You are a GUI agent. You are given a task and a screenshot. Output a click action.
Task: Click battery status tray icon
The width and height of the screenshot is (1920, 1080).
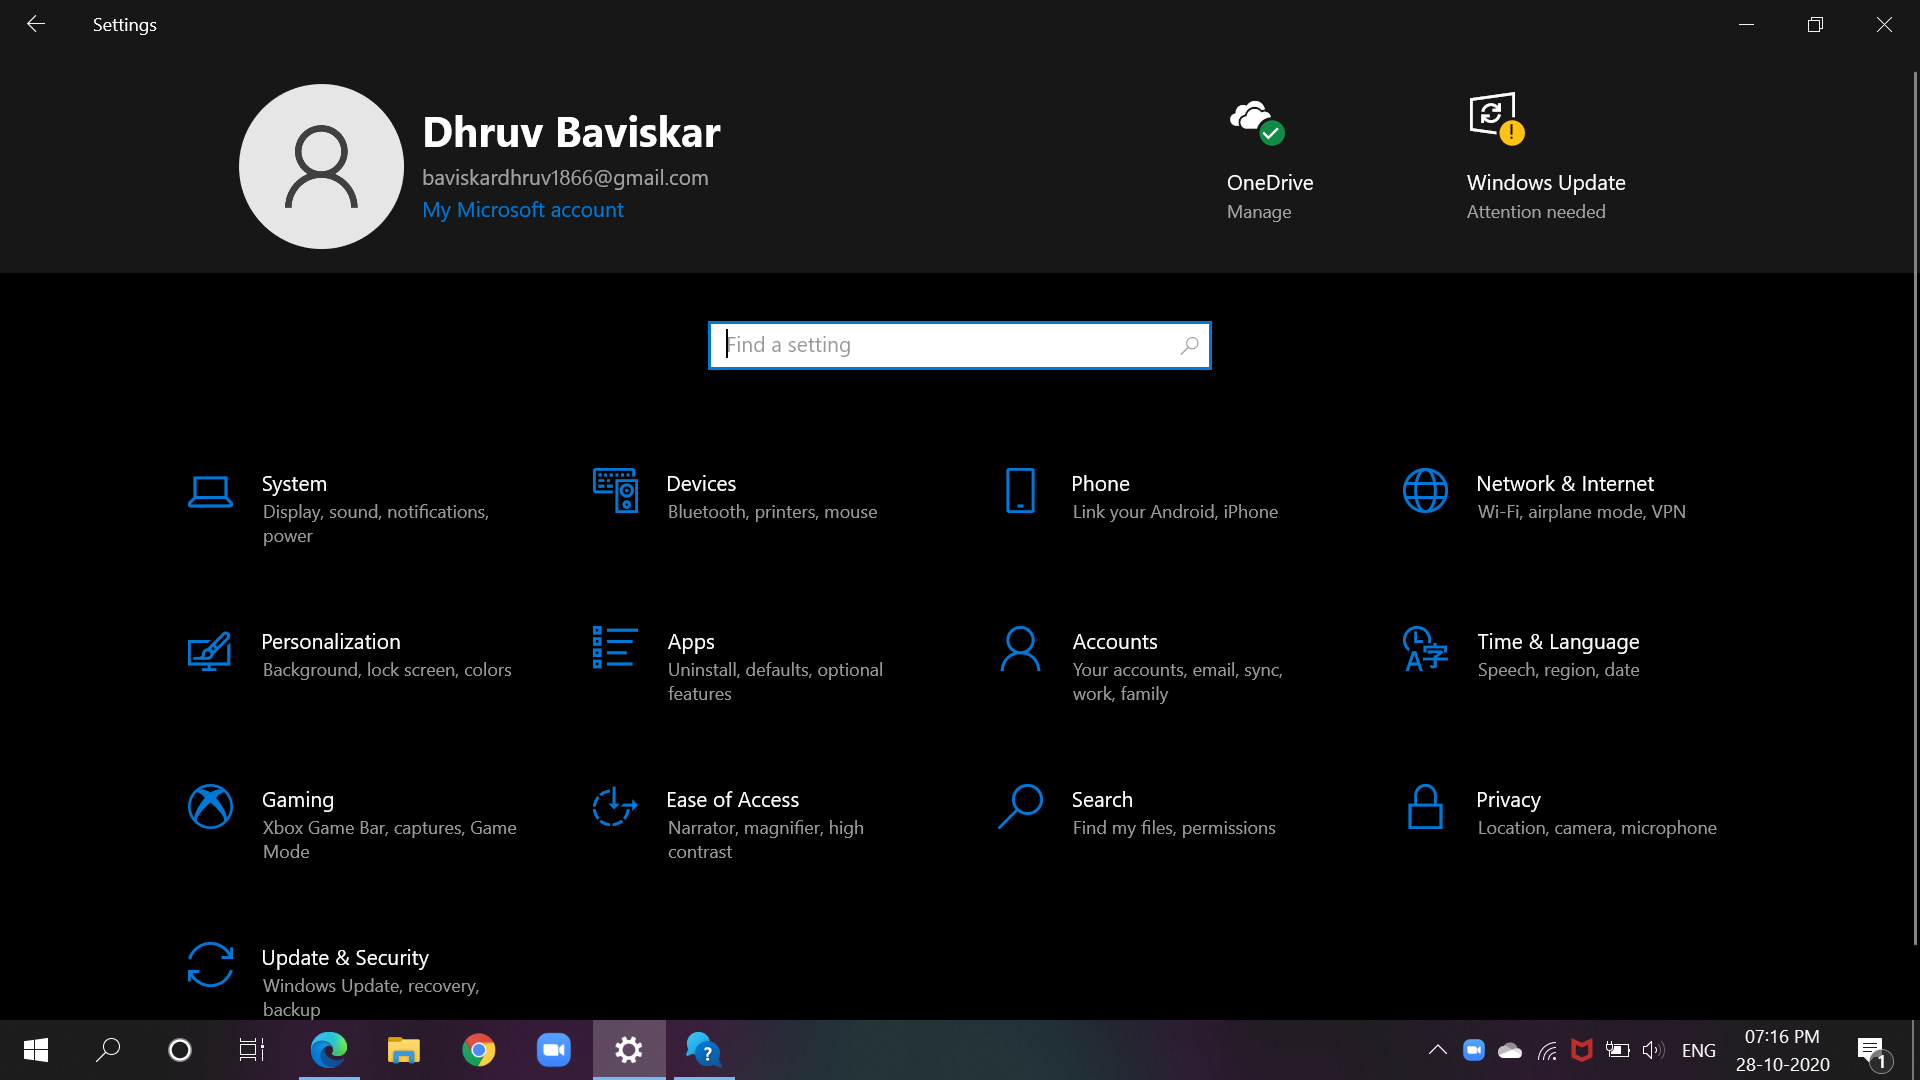[x=1618, y=1050]
